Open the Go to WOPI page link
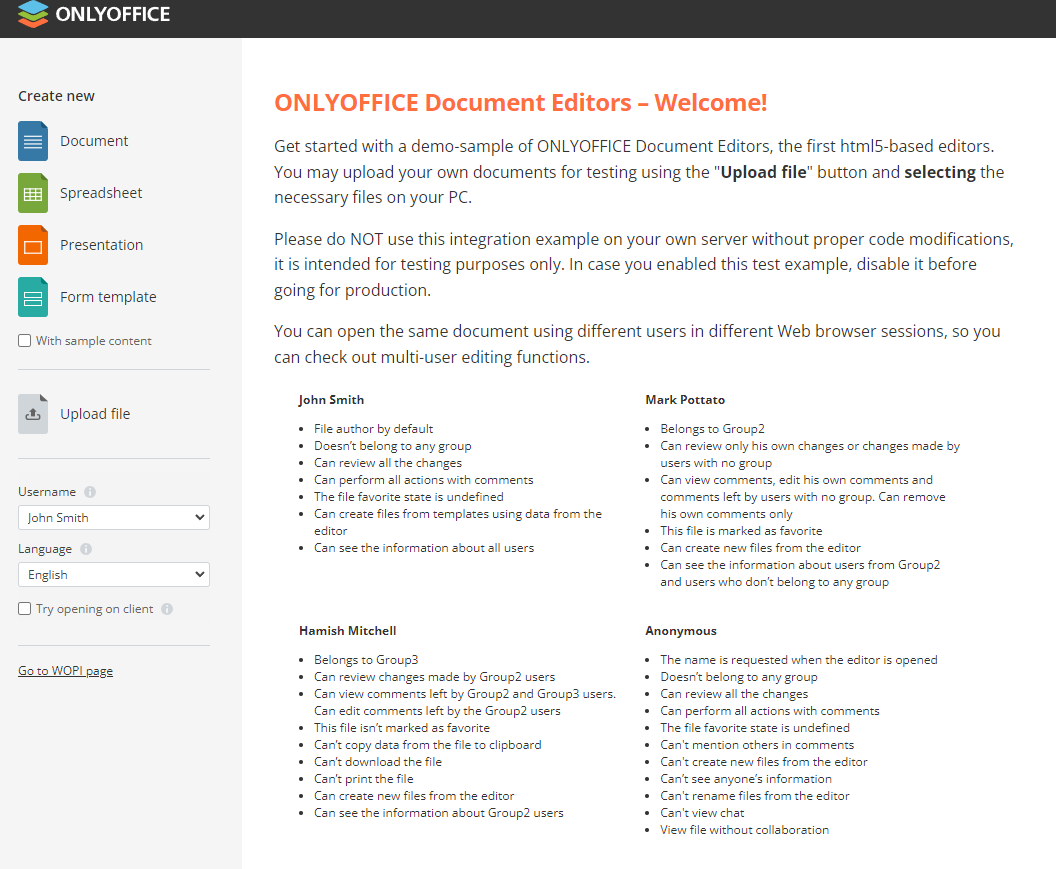 click(x=65, y=671)
